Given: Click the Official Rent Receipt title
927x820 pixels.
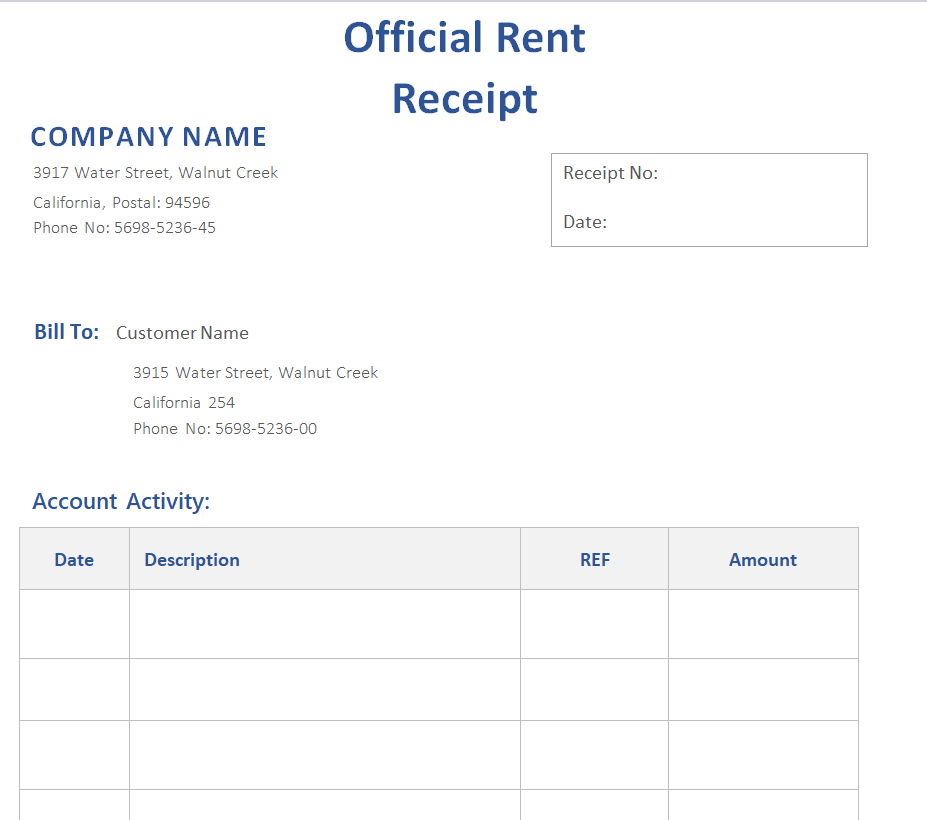Looking at the screenshot, I should tap(464, 68).
